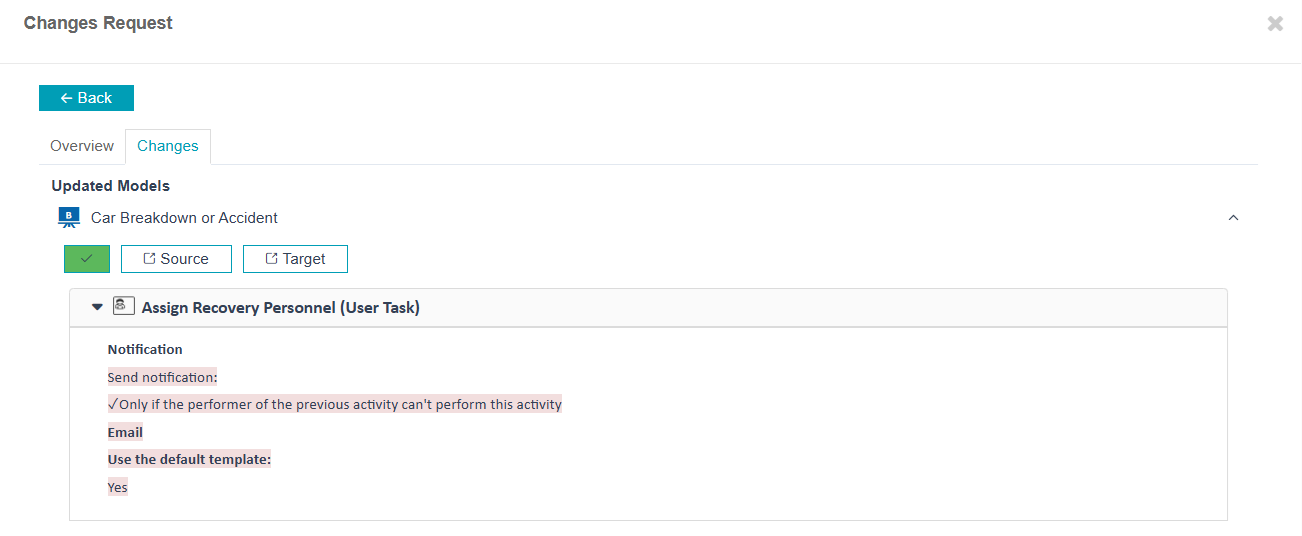This screenshot has height=536, width=1302.
Task: Click the highlighted 'Yes' value
Action: pyautogui.click(x=118, y=488)
